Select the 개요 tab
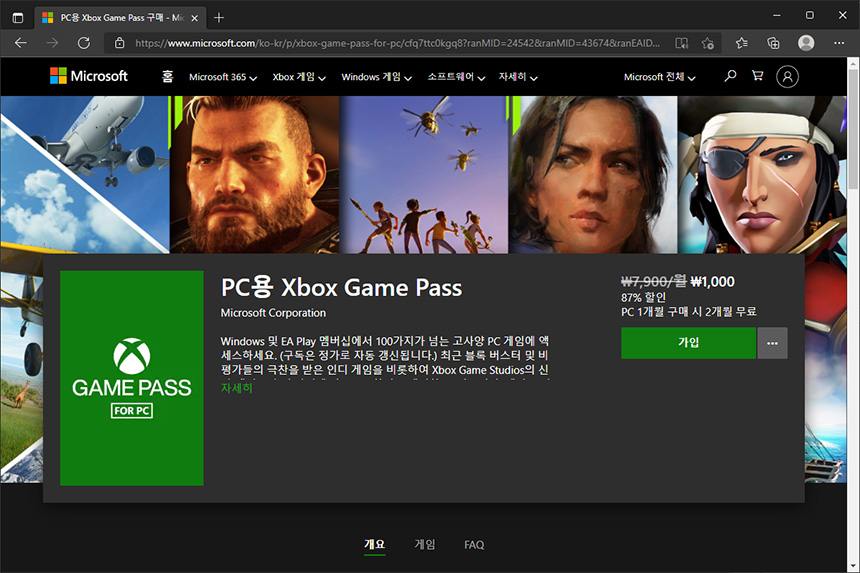The width and height of the screenshot is (860, 573). 375,544
